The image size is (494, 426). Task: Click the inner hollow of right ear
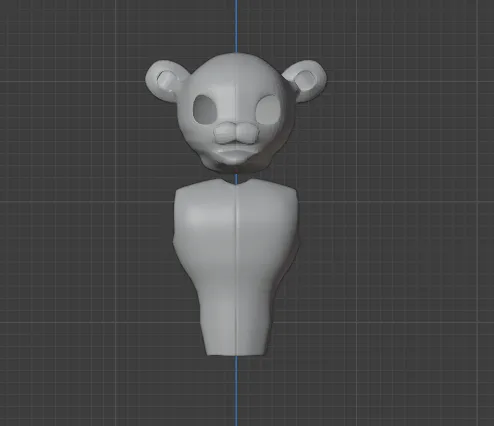[x=305, y=80]
